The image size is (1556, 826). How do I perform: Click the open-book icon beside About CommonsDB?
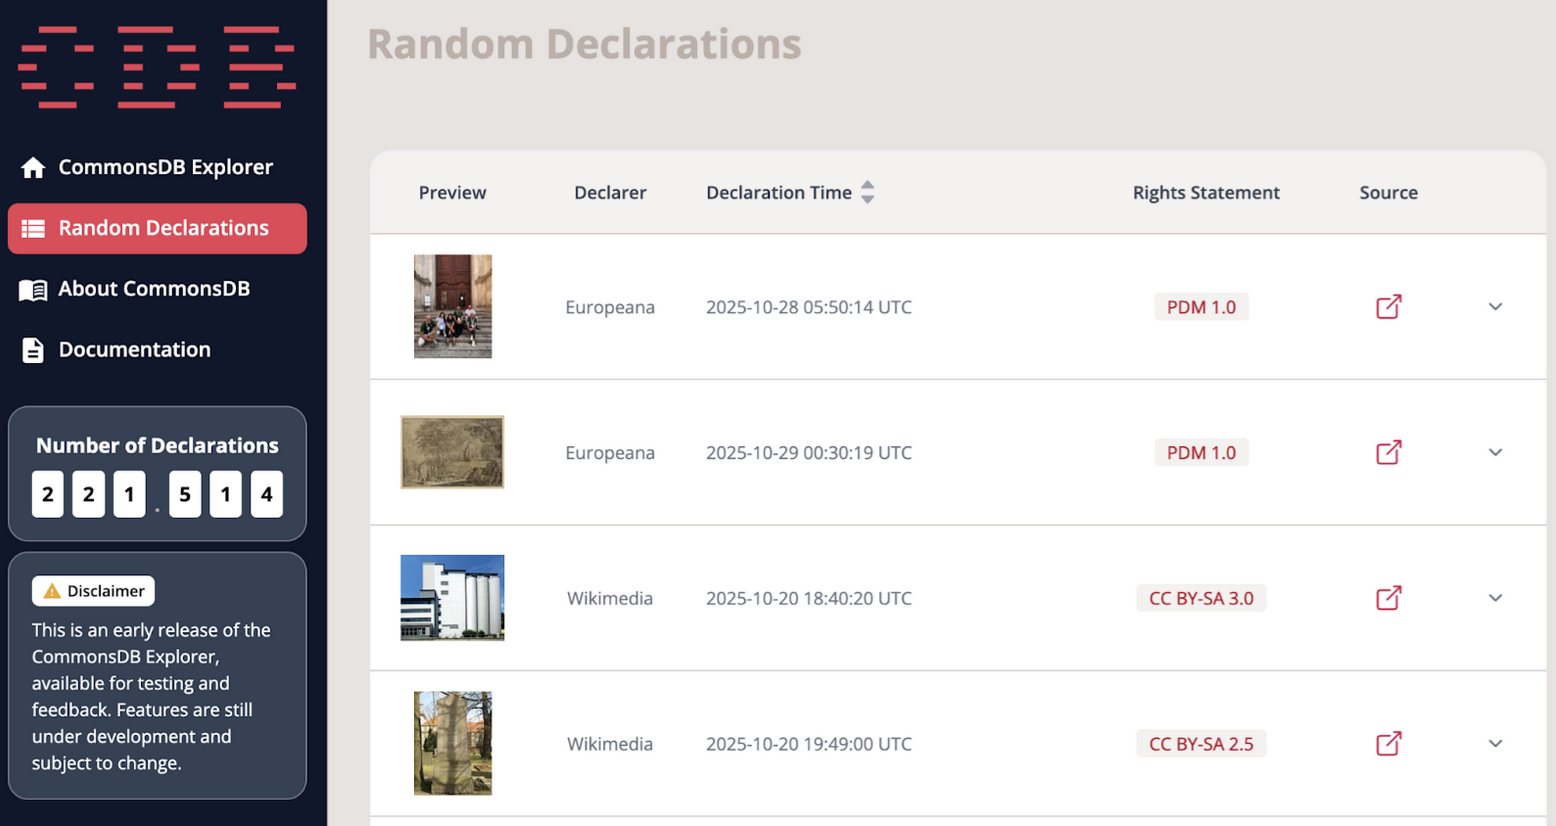pyautogui.click(x=33, y=290)
